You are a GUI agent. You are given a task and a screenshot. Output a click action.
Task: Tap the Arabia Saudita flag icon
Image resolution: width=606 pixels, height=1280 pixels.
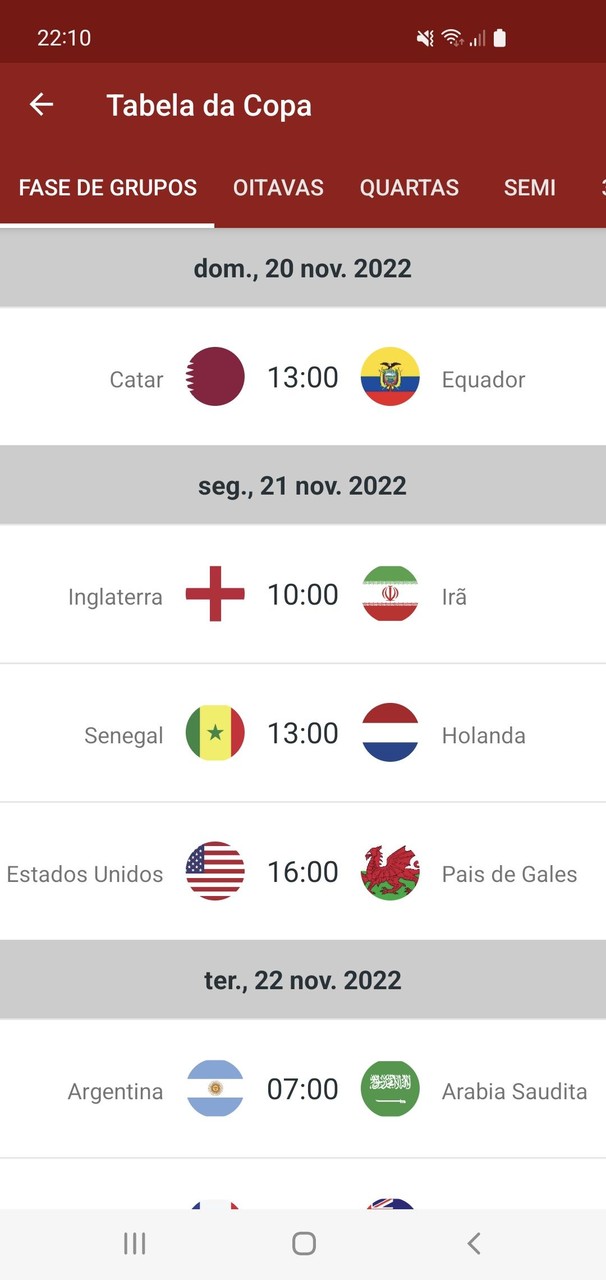[x=390, y=1089]
